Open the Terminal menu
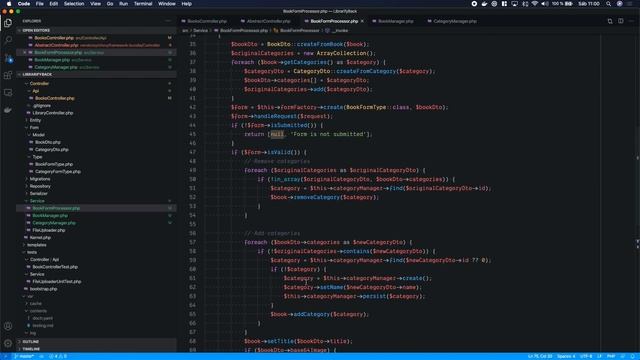 click(x=143, y=4)
